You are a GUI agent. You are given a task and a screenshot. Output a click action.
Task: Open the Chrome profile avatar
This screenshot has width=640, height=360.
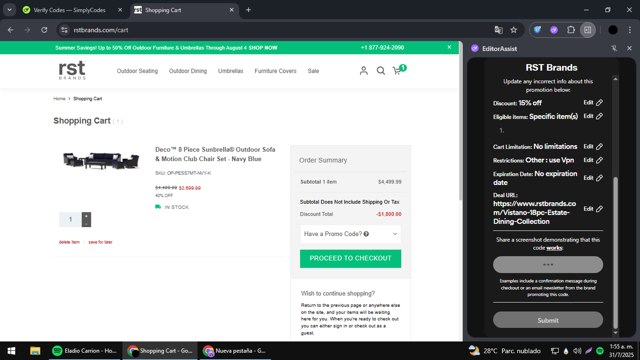(x=613, y=30)
